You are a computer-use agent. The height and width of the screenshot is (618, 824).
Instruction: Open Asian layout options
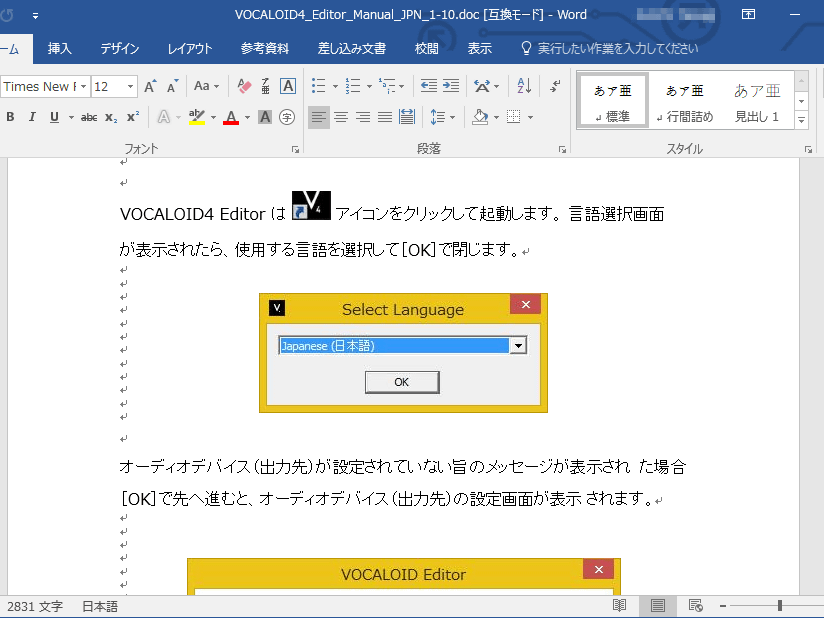482,86
